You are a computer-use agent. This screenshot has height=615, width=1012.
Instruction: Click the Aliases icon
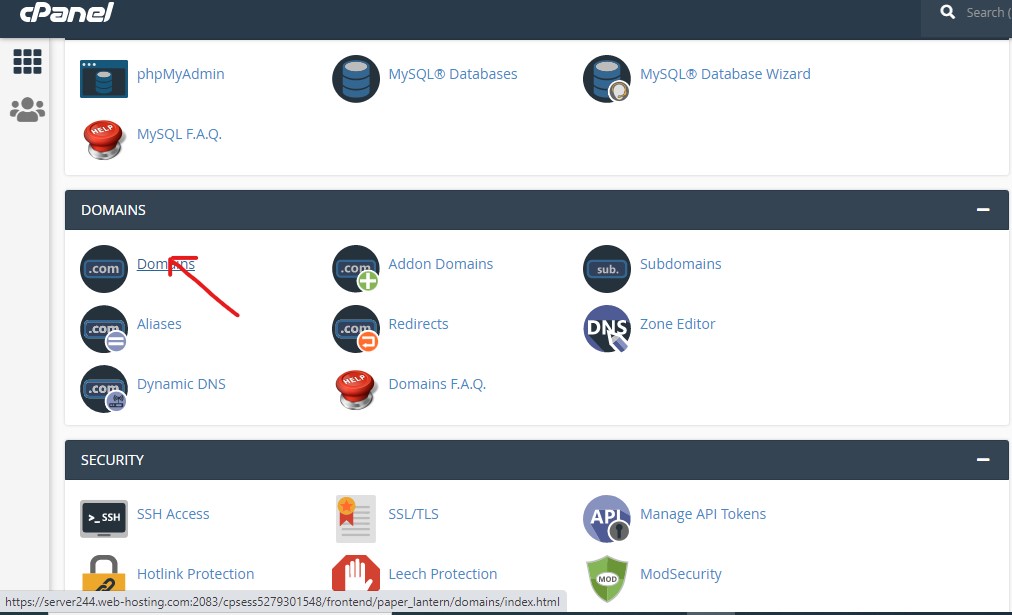[x=104, y=328]
